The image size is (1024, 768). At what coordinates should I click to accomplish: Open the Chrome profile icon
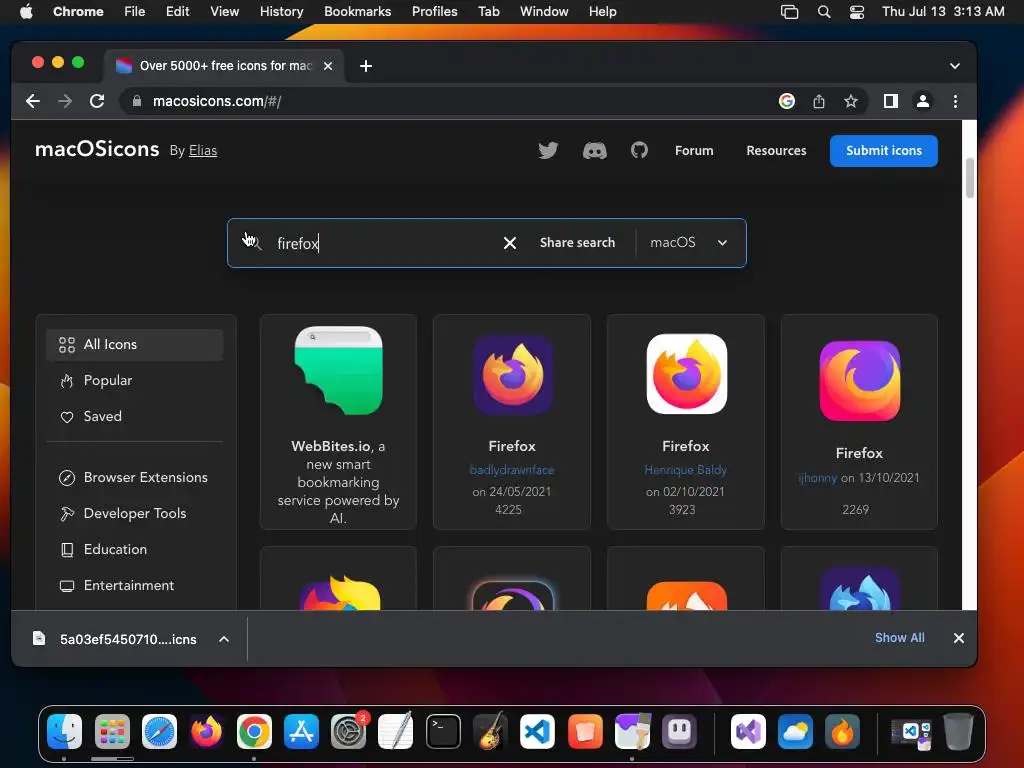(x=923, y=101)
